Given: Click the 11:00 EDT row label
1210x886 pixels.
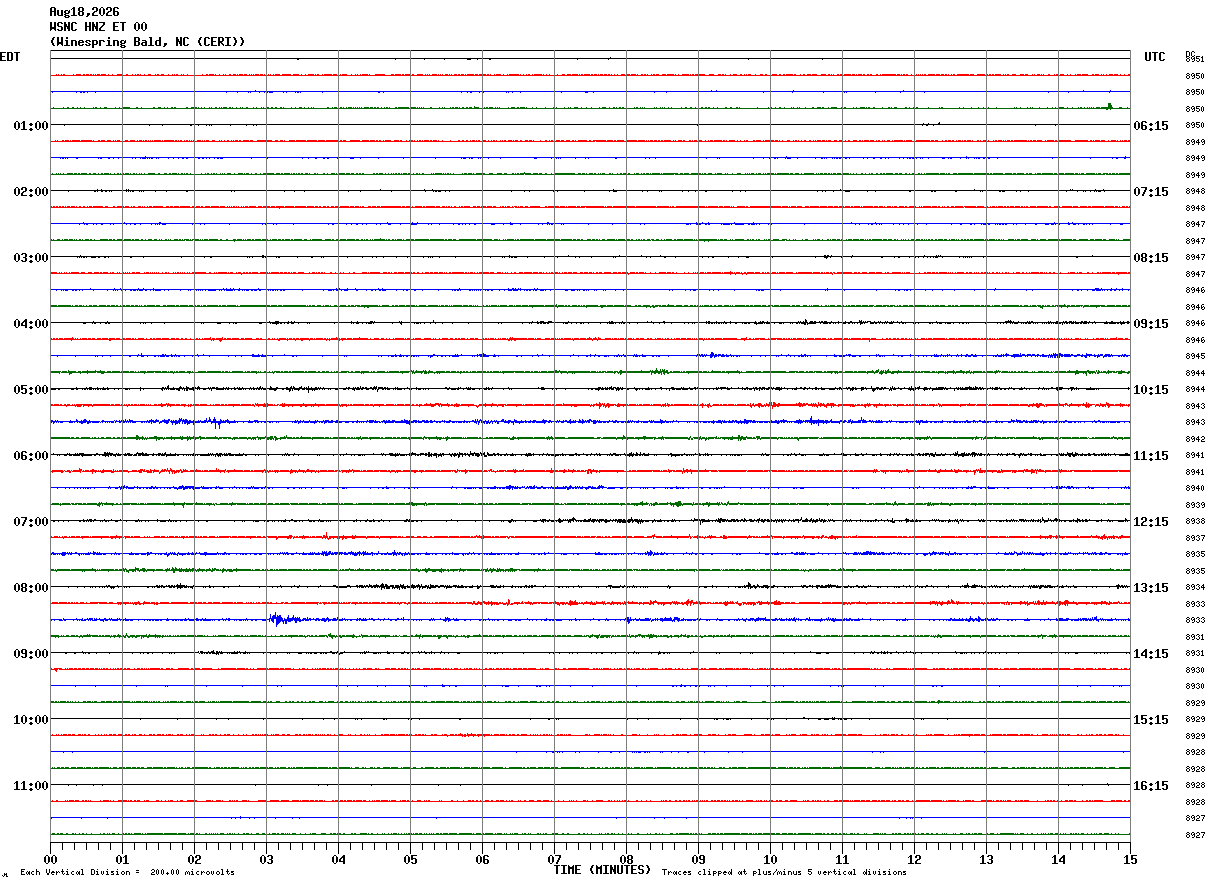Looking at the screenshot, I should [30, 786].
